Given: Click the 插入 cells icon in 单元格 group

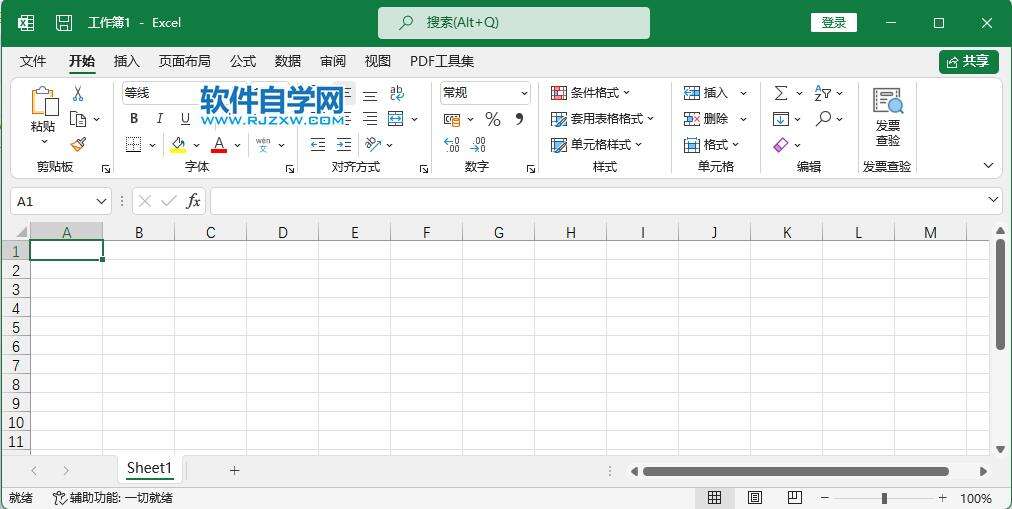Looking at the screenshot, I should click(x=692, y=94).
